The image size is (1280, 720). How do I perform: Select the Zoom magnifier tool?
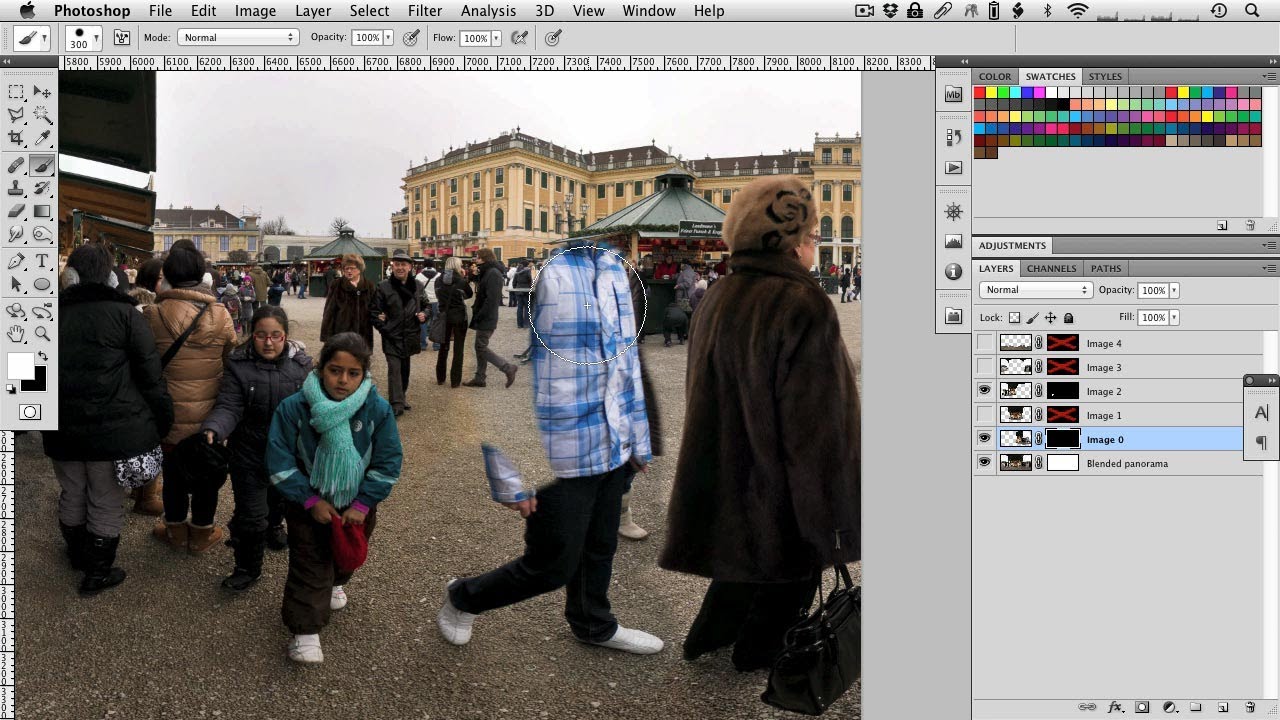(42, 334)
